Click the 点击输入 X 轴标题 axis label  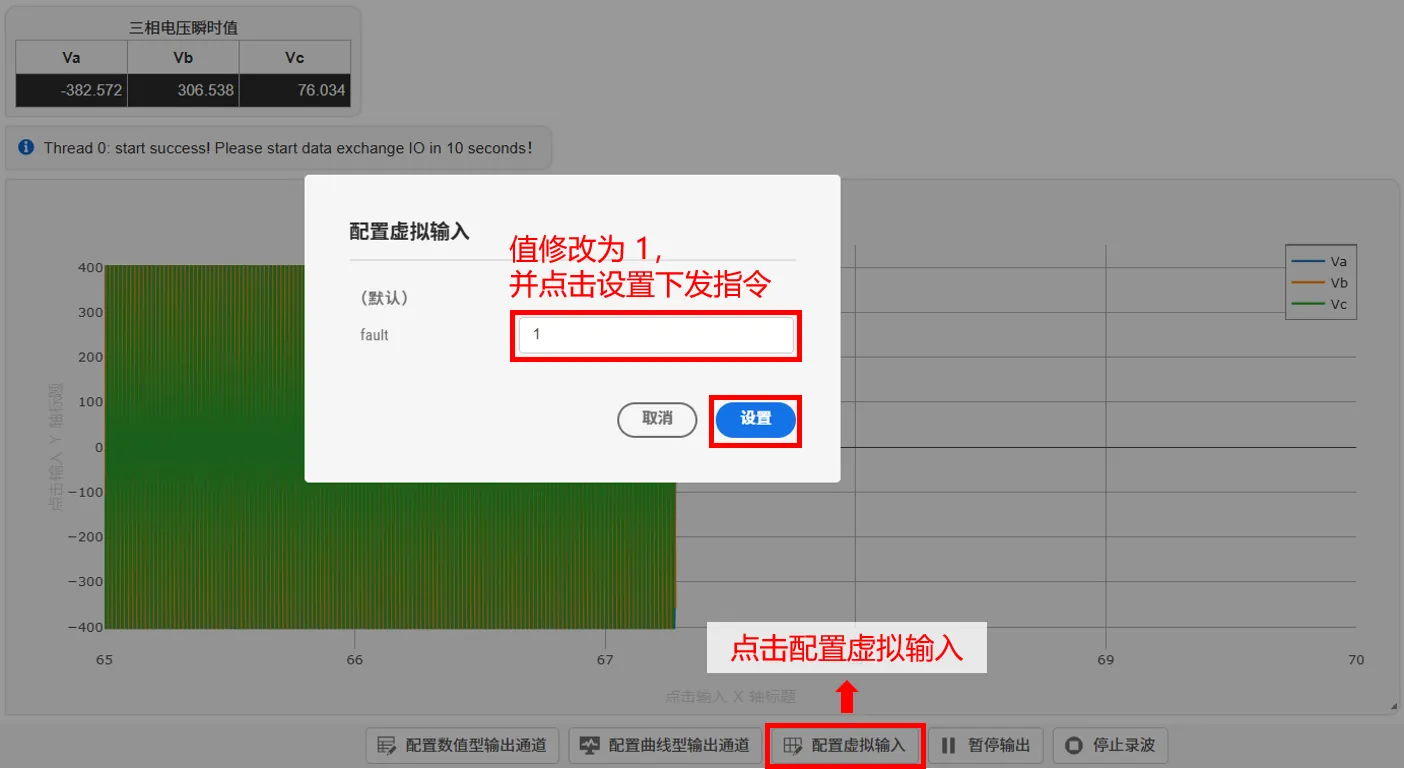pos(730,696)
